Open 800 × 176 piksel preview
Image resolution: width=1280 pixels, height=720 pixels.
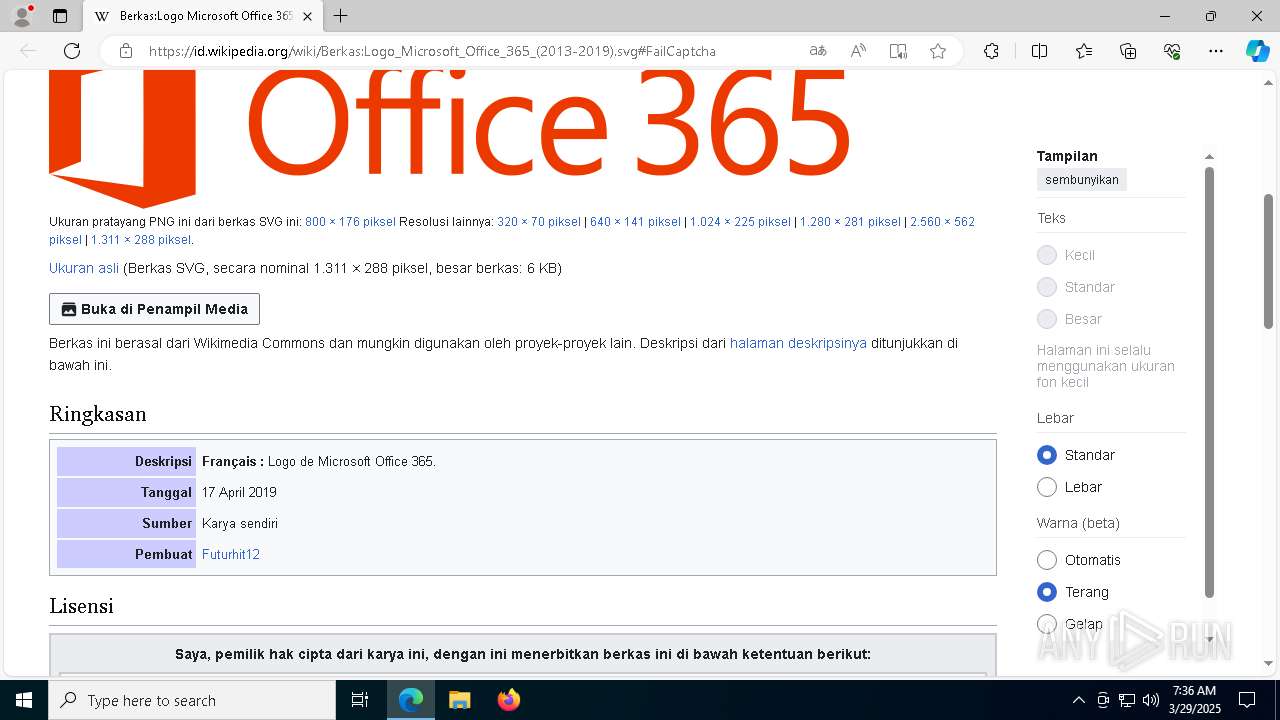click(350, 222)
